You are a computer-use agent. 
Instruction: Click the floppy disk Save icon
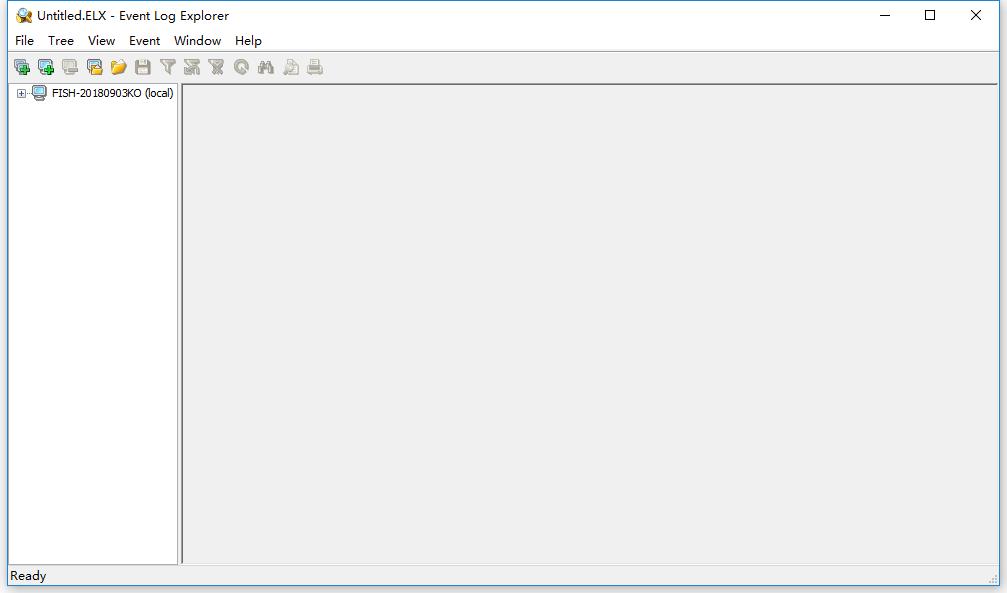[x=143, y=67]
